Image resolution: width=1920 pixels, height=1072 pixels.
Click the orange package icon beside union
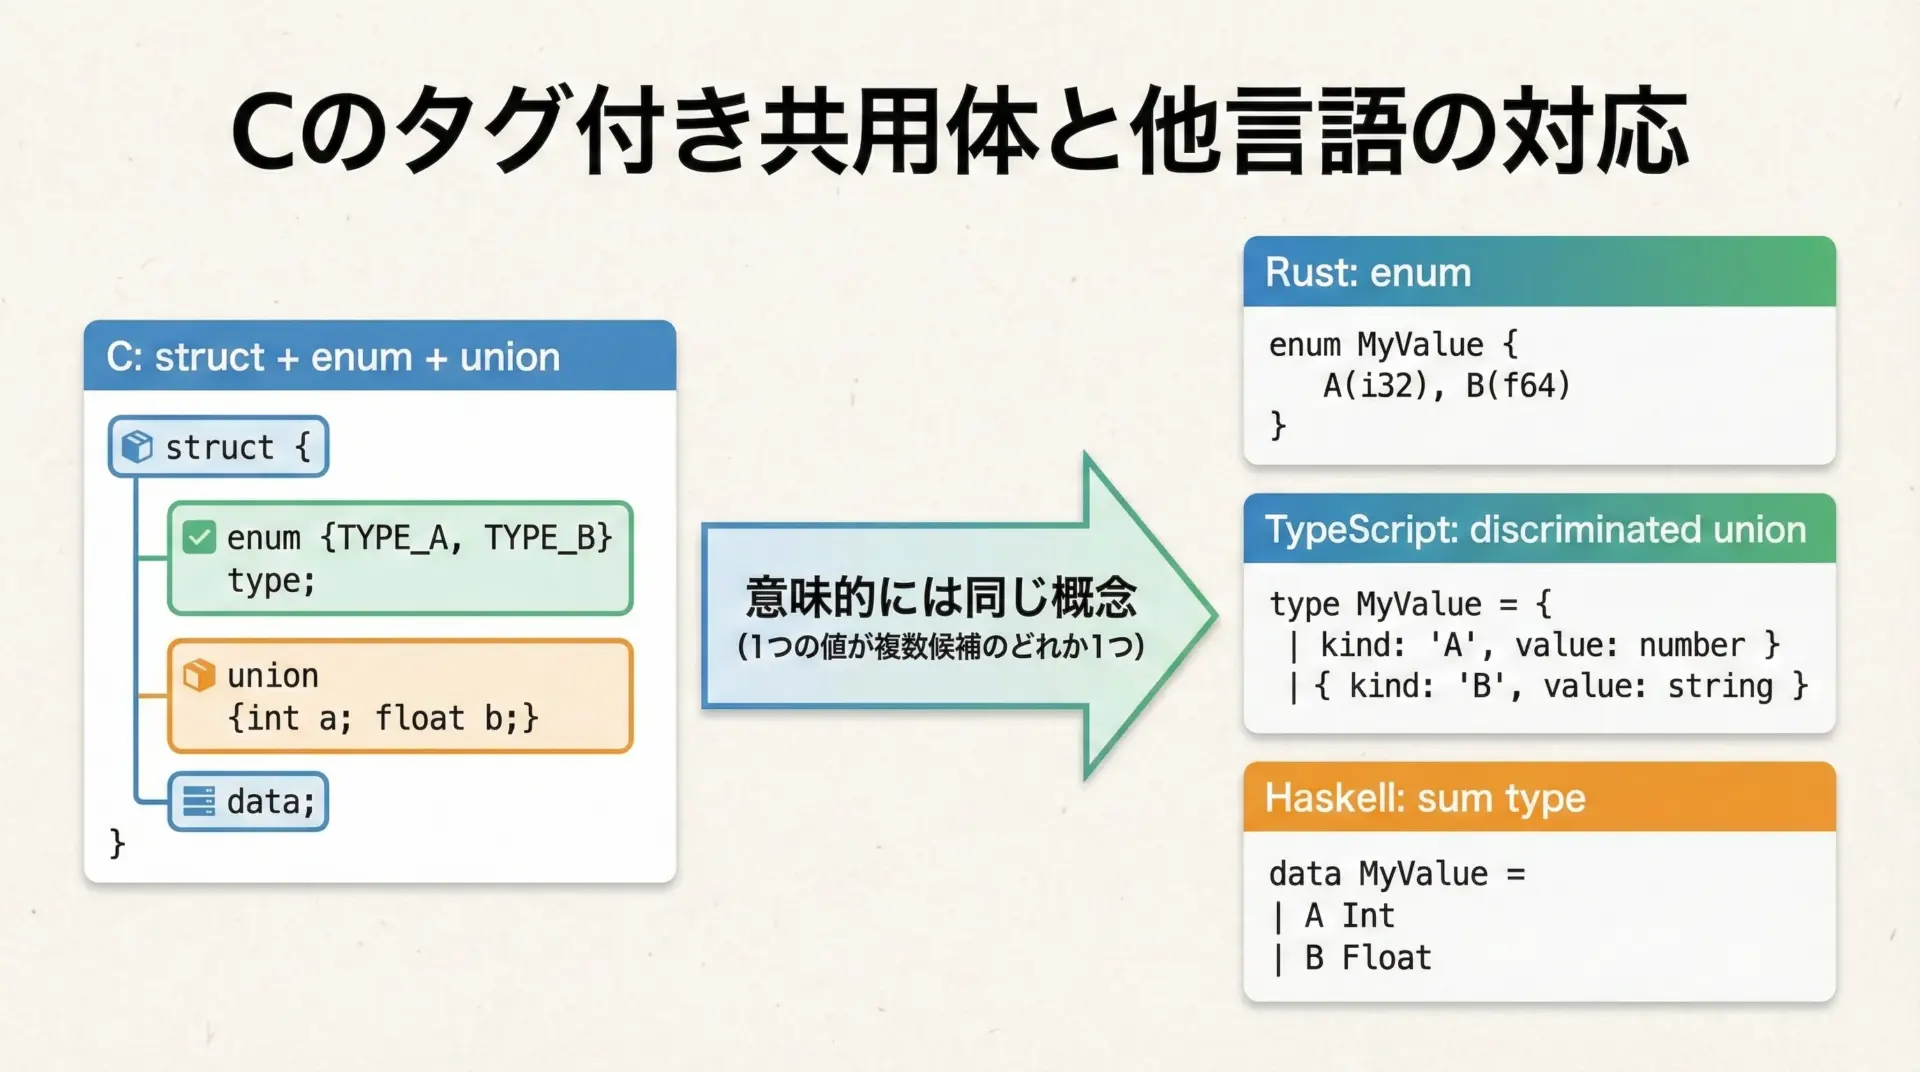[199, 676]
